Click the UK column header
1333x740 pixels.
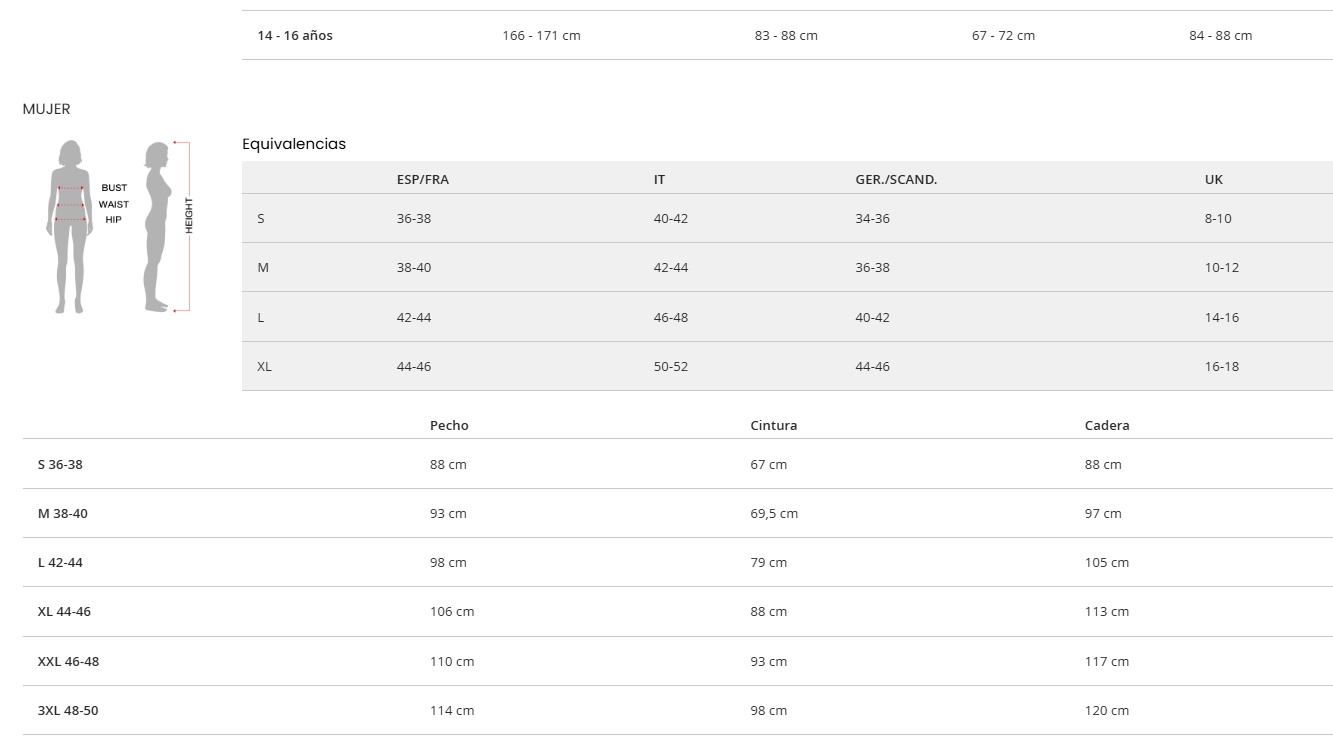pos(1213,180)
